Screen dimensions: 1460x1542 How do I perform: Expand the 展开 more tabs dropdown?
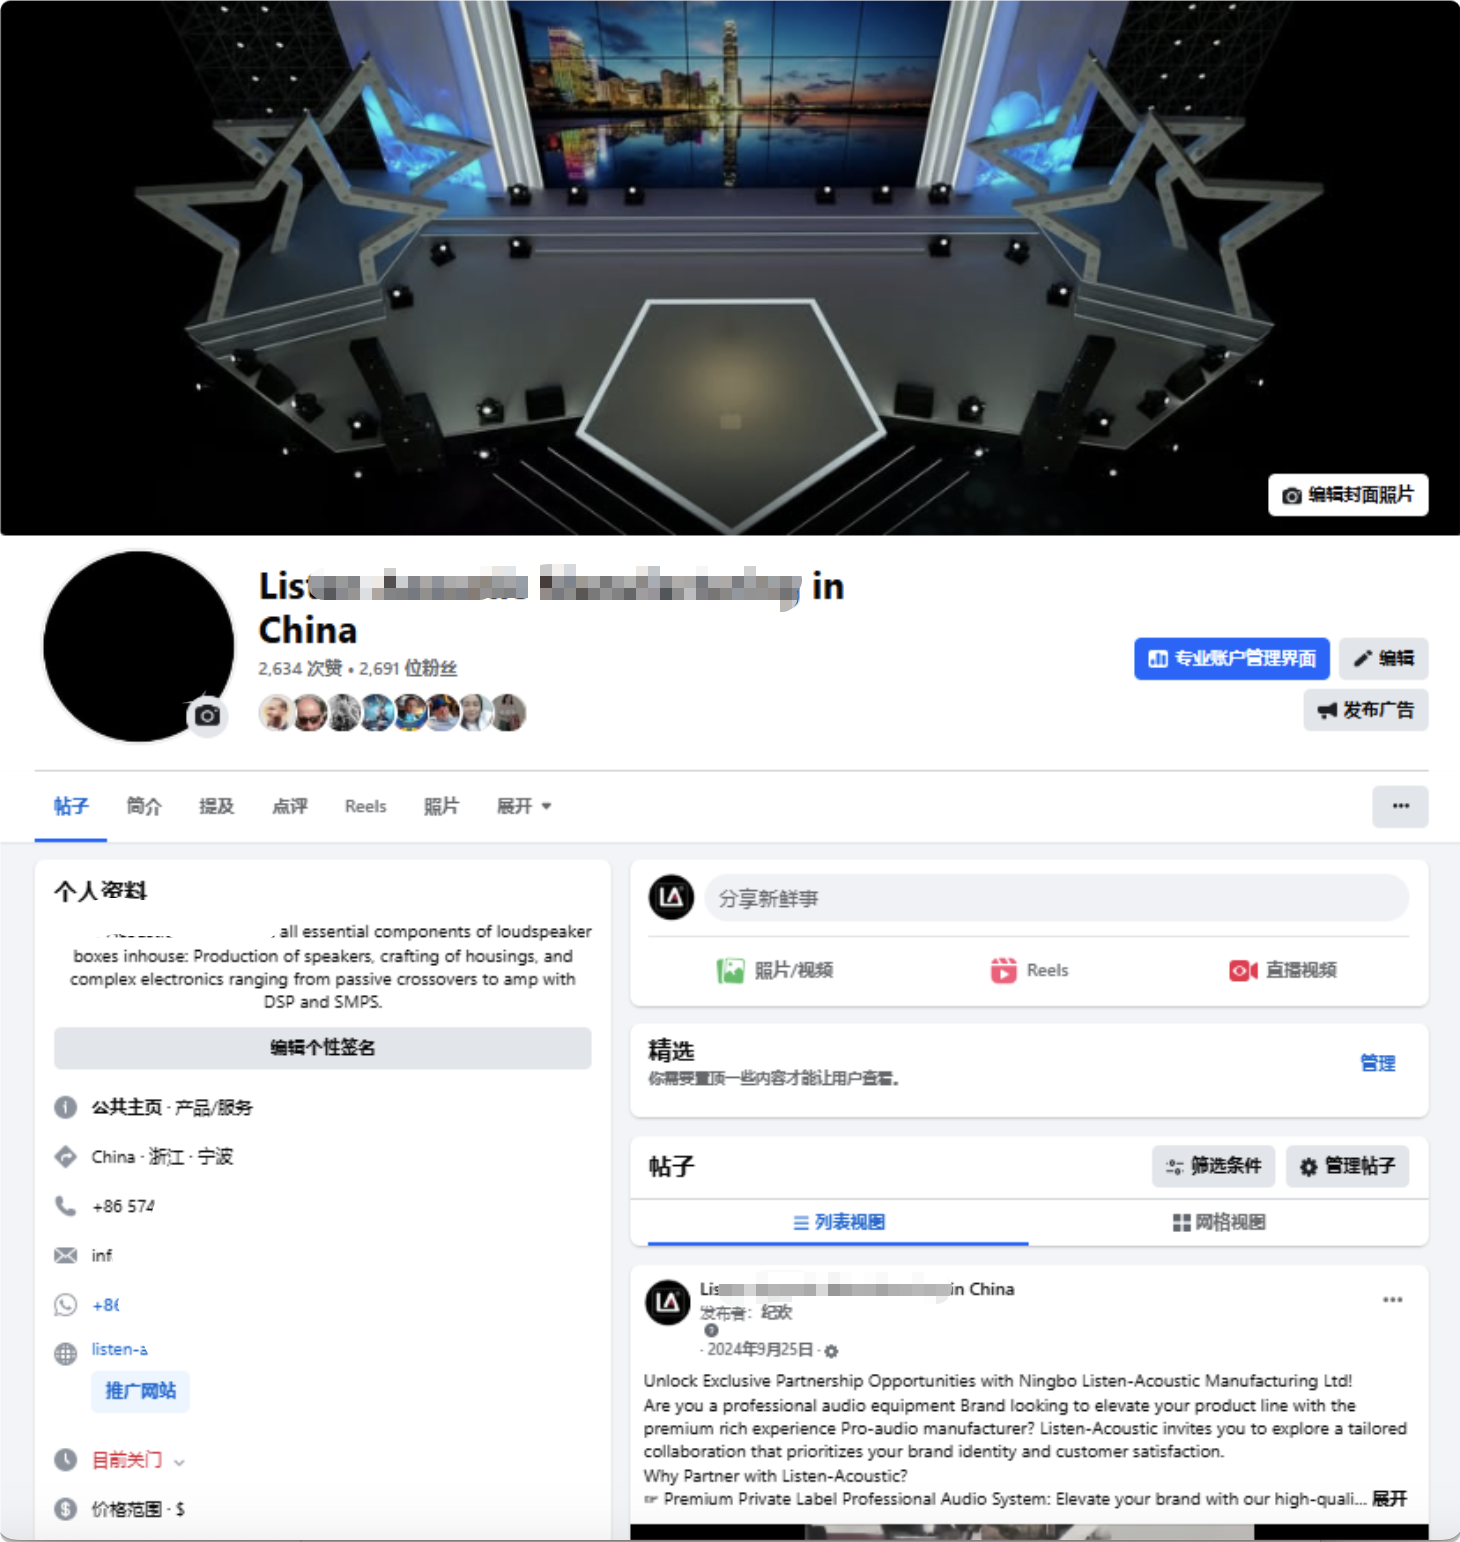(x=524, y=806)
